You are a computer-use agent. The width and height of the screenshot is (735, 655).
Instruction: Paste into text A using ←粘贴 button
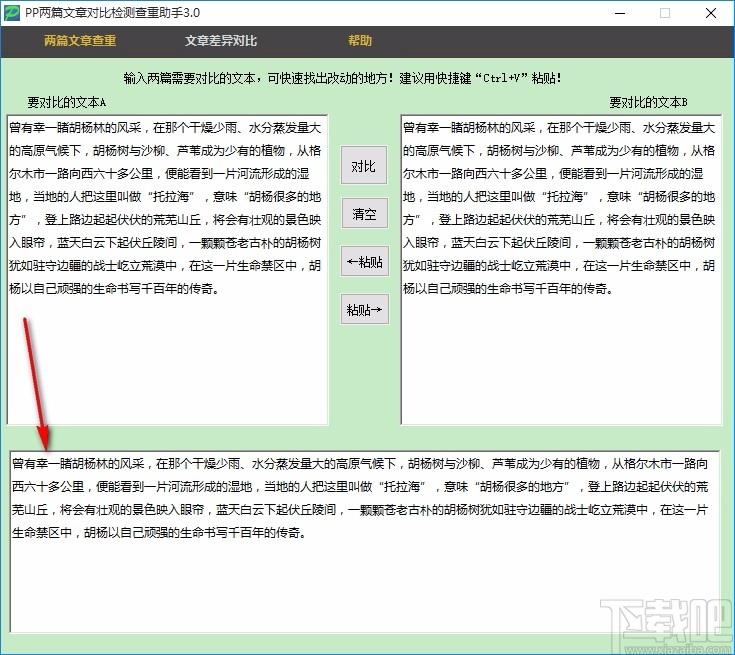point(364,262)
